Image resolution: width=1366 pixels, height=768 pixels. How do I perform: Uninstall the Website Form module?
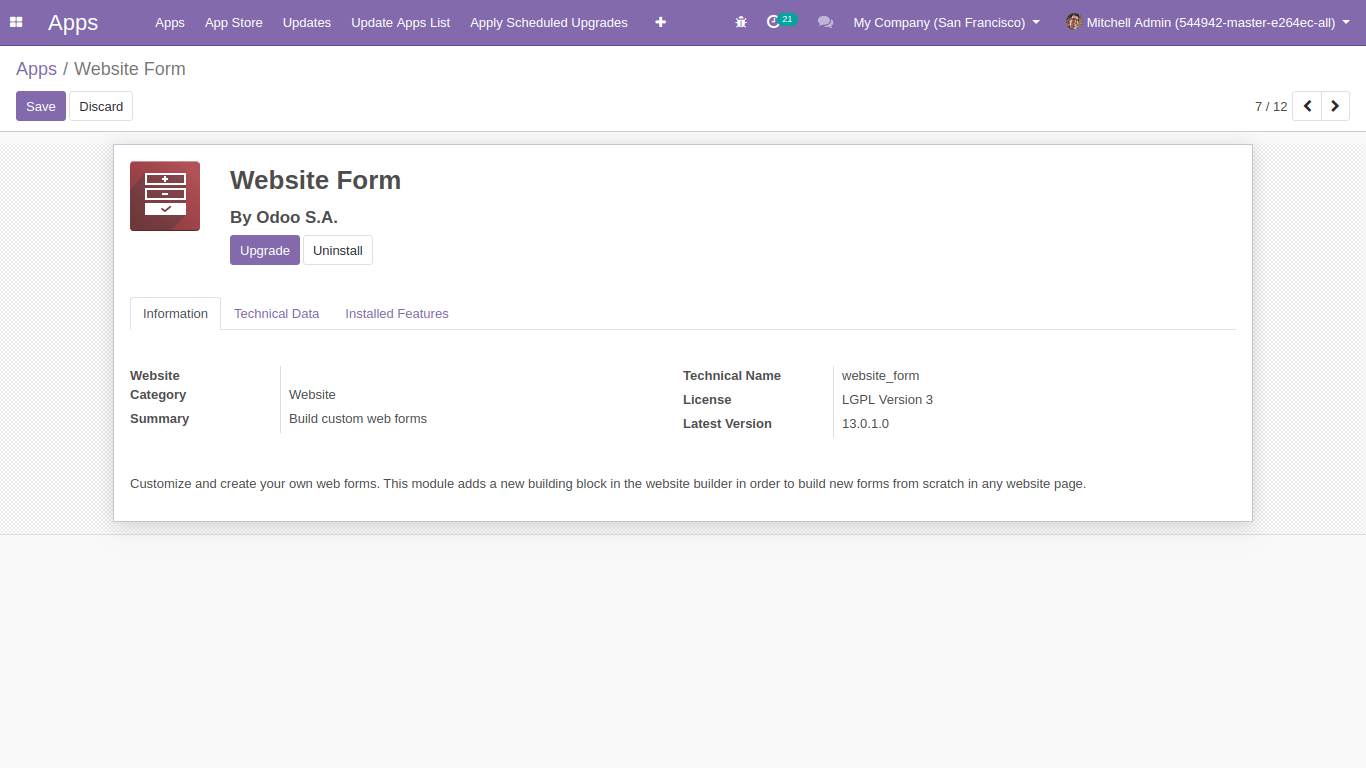(x=338, y=250)
